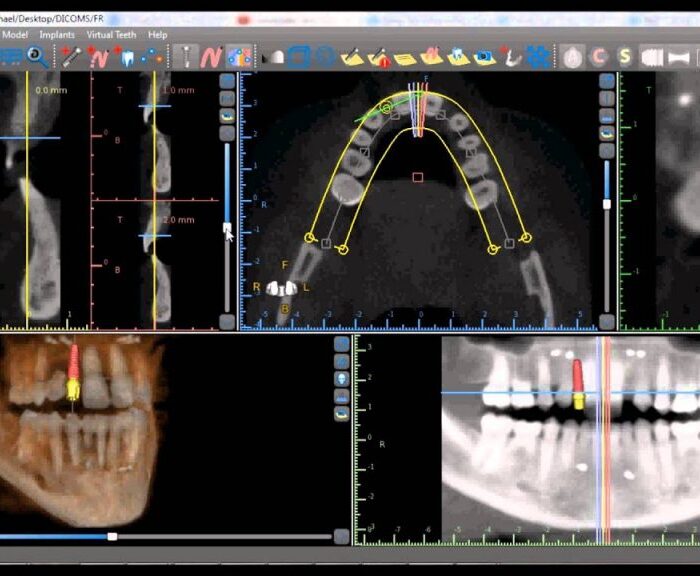Click the red center square on arch
The height and width of the screenshot is (576, 700).
418,178
